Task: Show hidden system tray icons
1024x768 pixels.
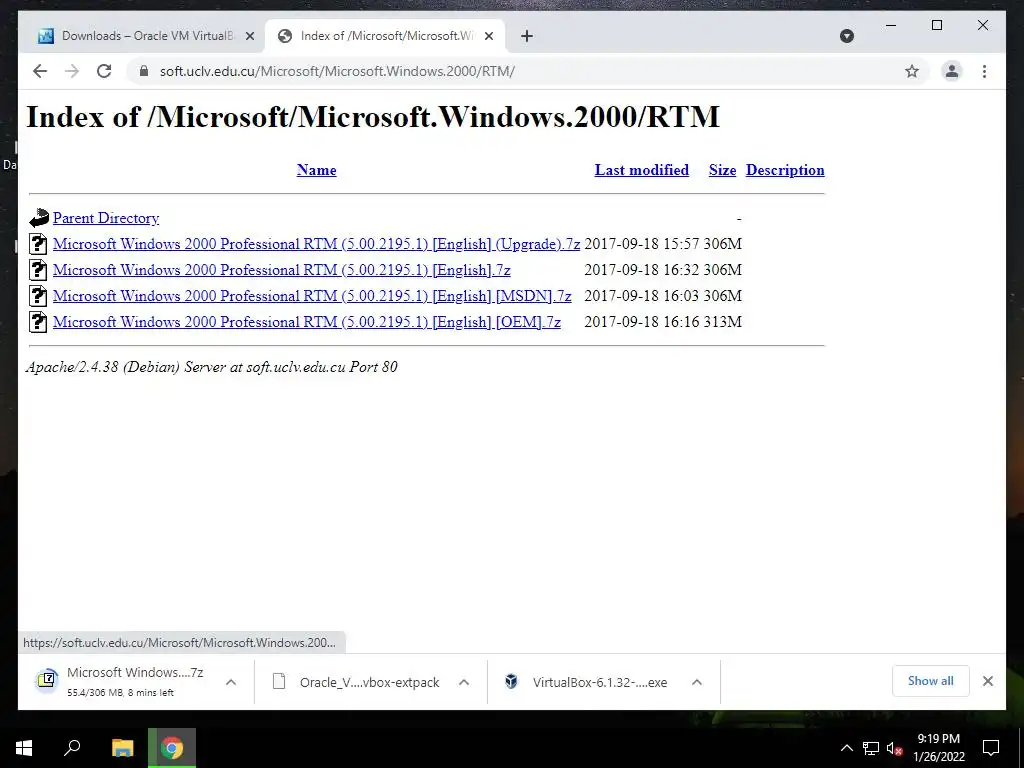Action: (846, 748)
